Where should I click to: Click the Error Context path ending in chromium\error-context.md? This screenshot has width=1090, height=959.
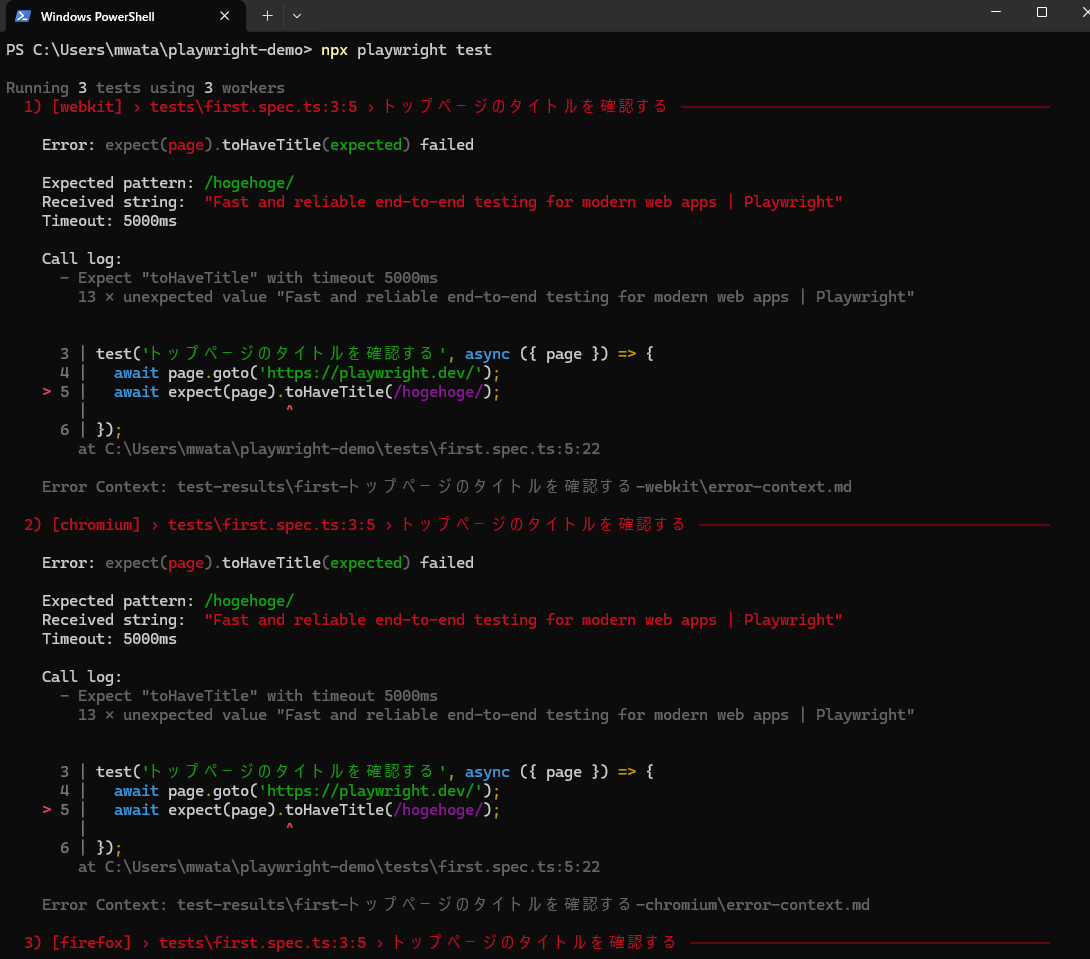coord(455,905)
